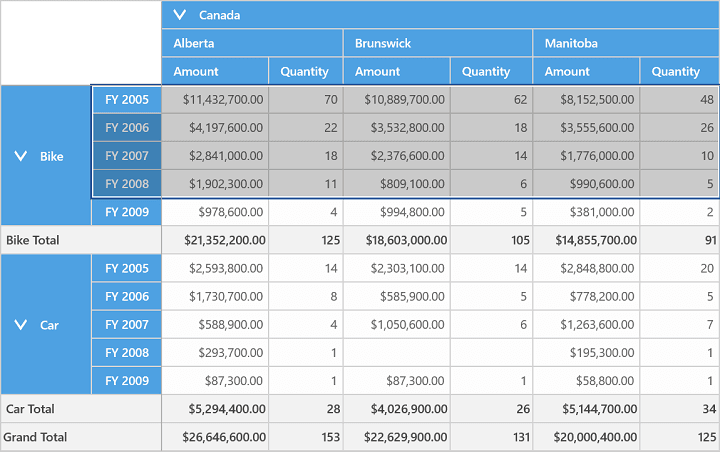Collapse the Car row group chevron
Viewport: 720px width, 452px height.
click(21, 325)
